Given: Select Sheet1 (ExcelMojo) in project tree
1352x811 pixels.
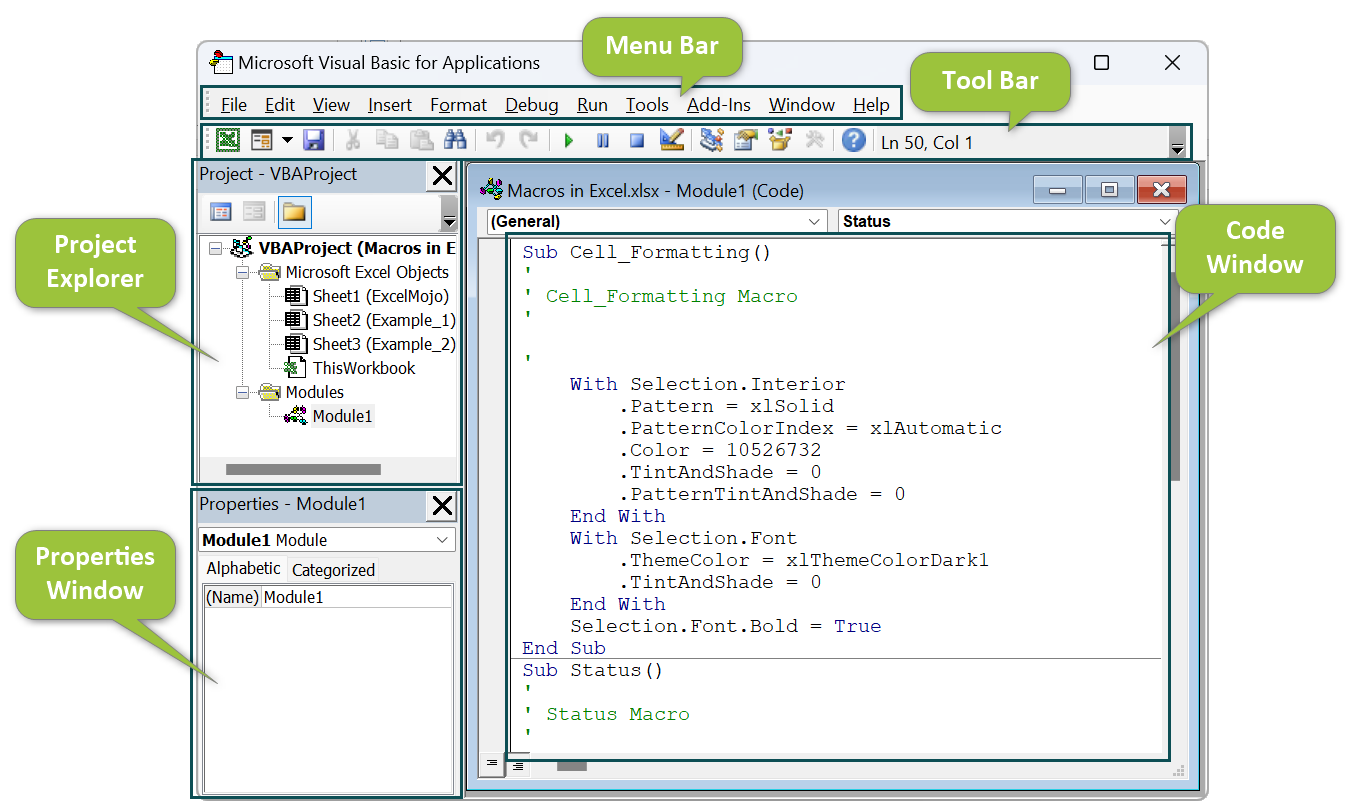Looking at the screenshot, I should point(381,296).
